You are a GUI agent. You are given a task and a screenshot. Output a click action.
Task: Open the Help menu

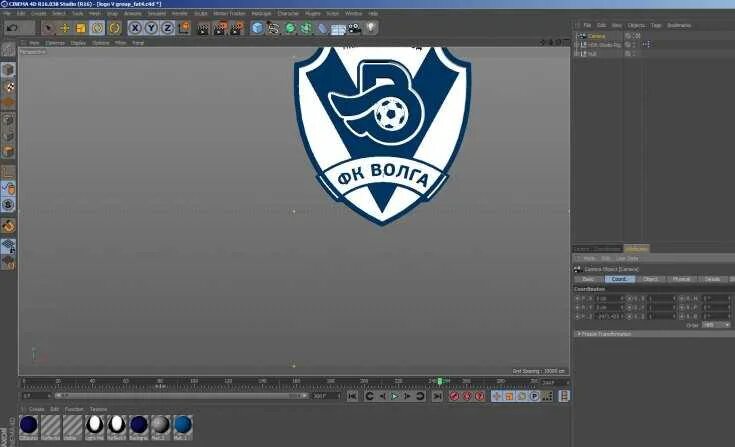tap(373, 14)
